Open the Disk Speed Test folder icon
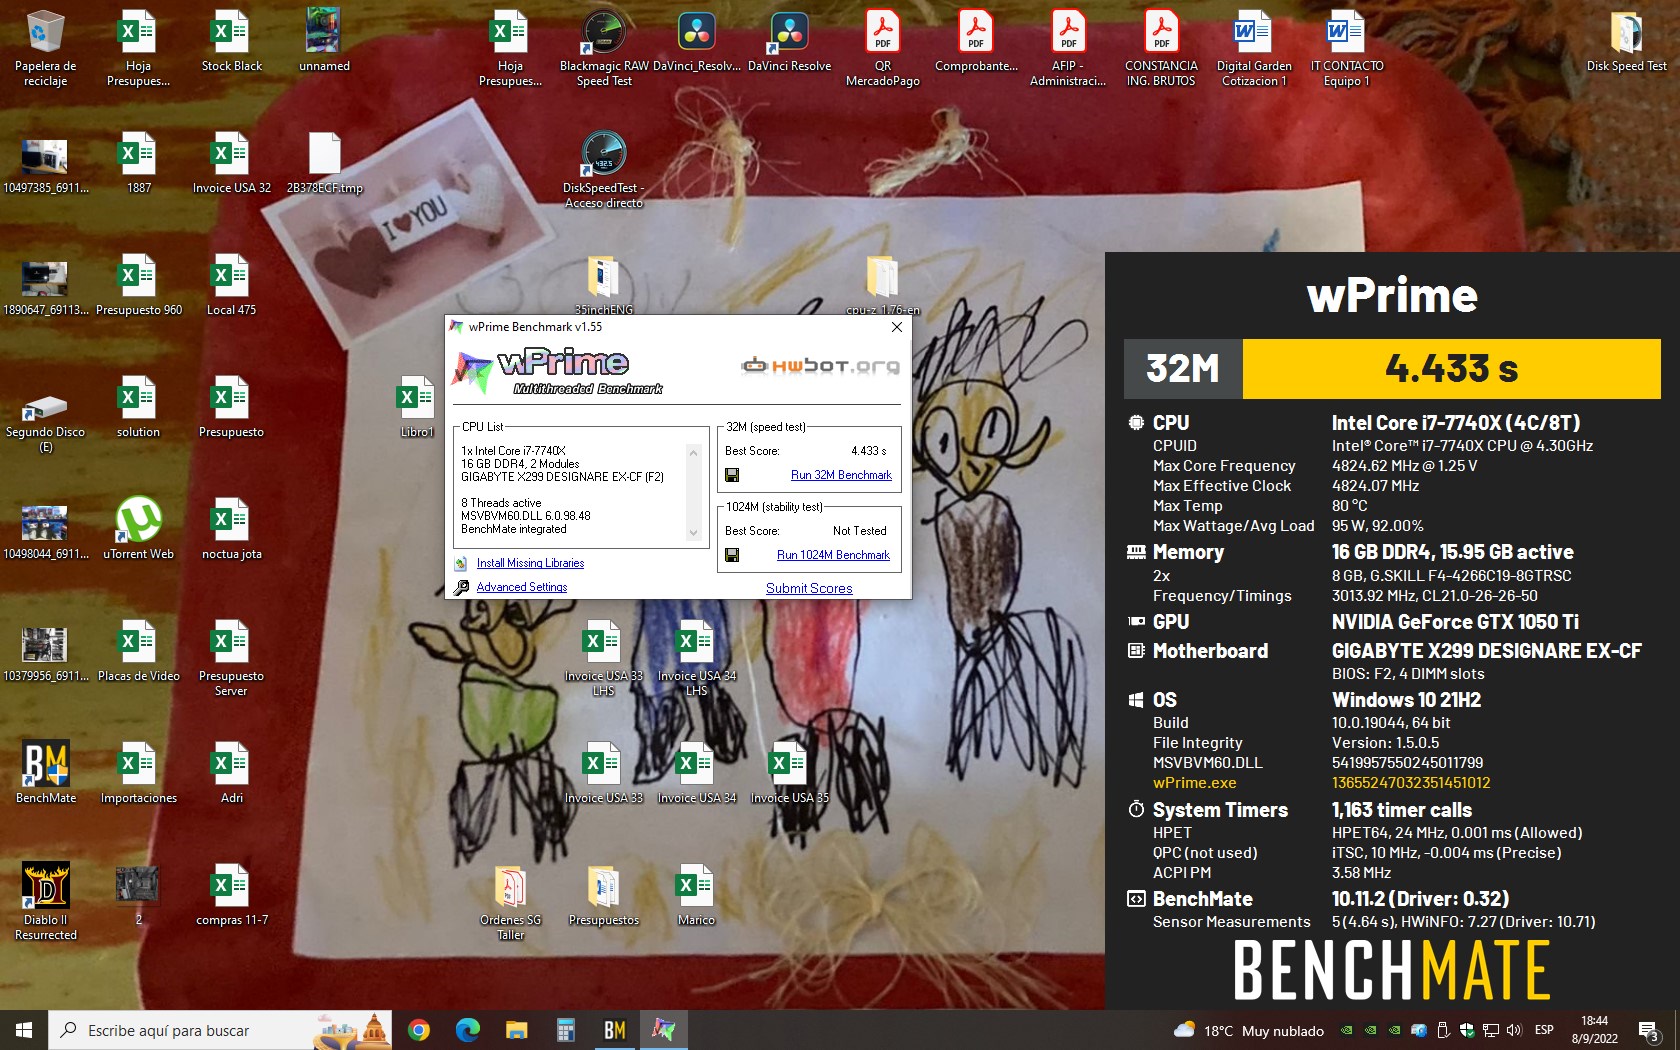 click(x=1626, y=42)
